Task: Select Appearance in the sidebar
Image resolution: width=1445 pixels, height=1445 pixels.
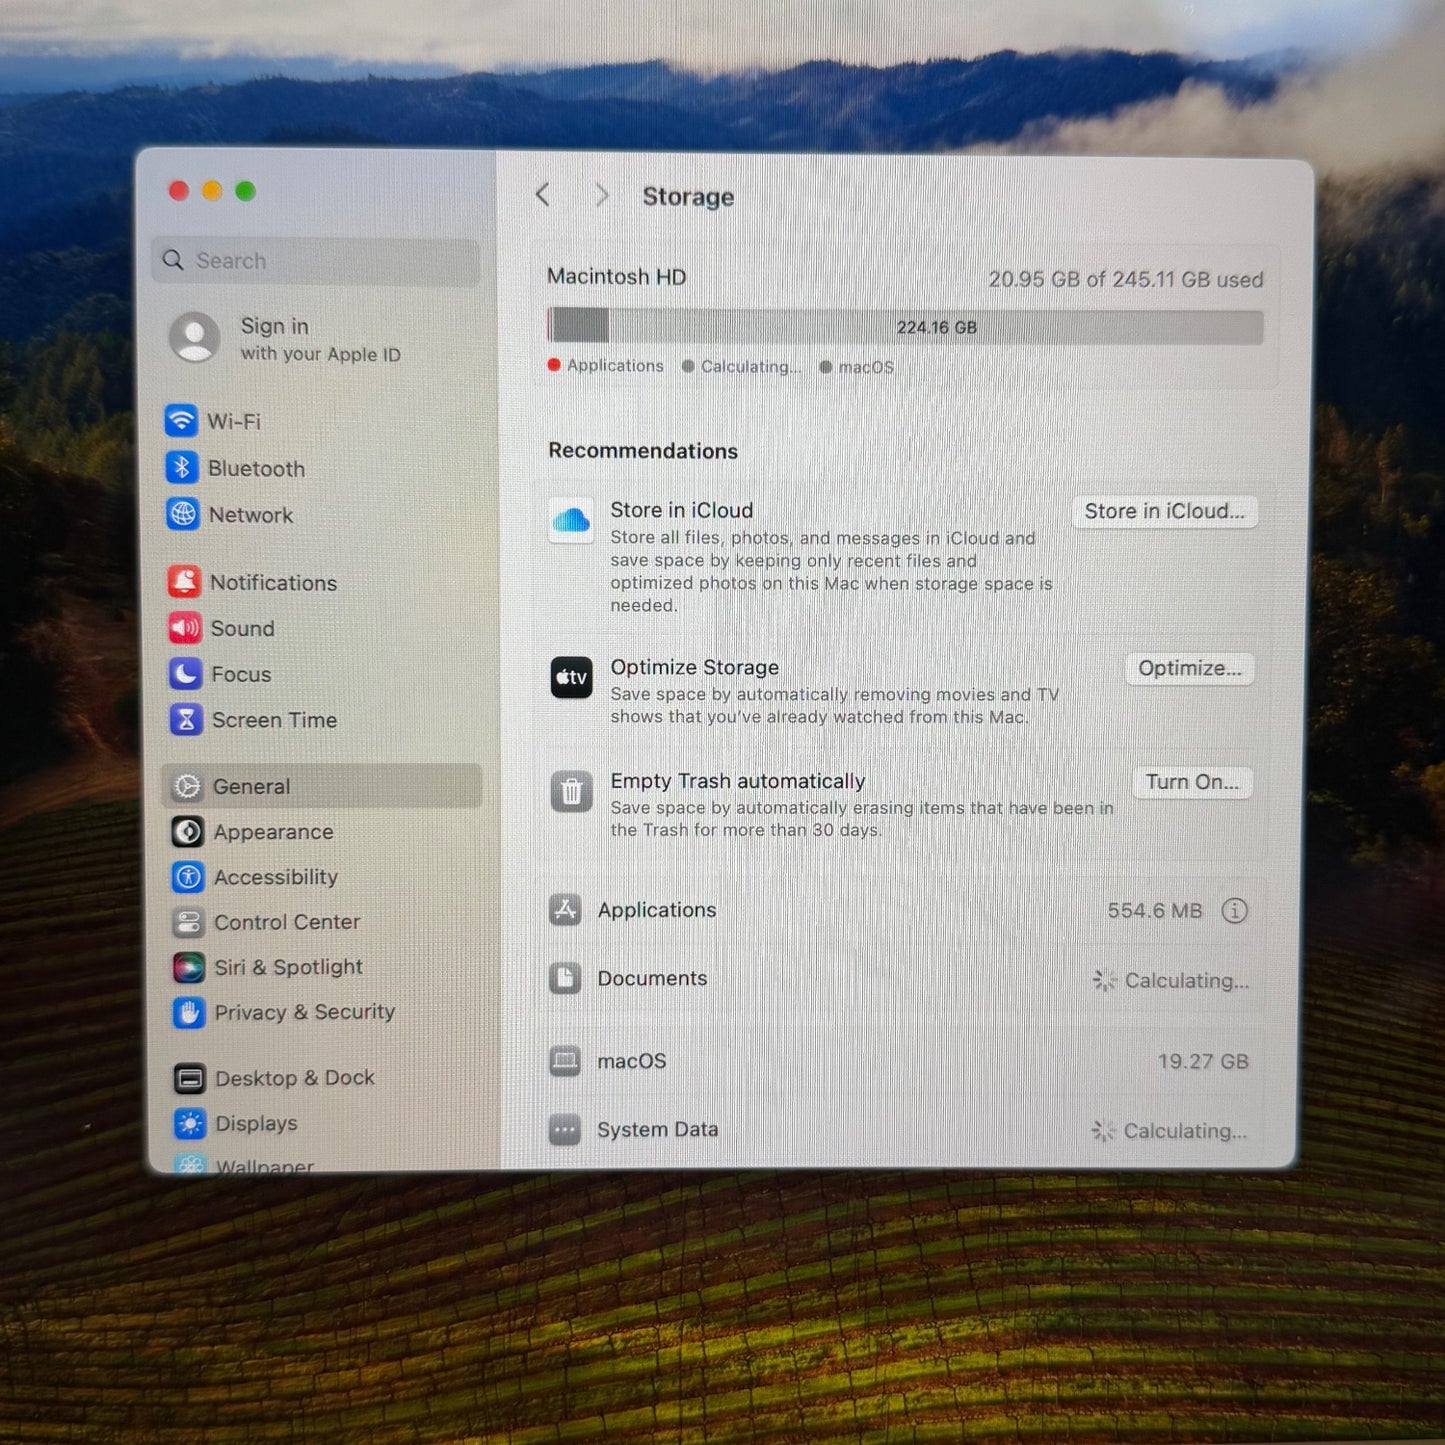Action: click(272, 832)
